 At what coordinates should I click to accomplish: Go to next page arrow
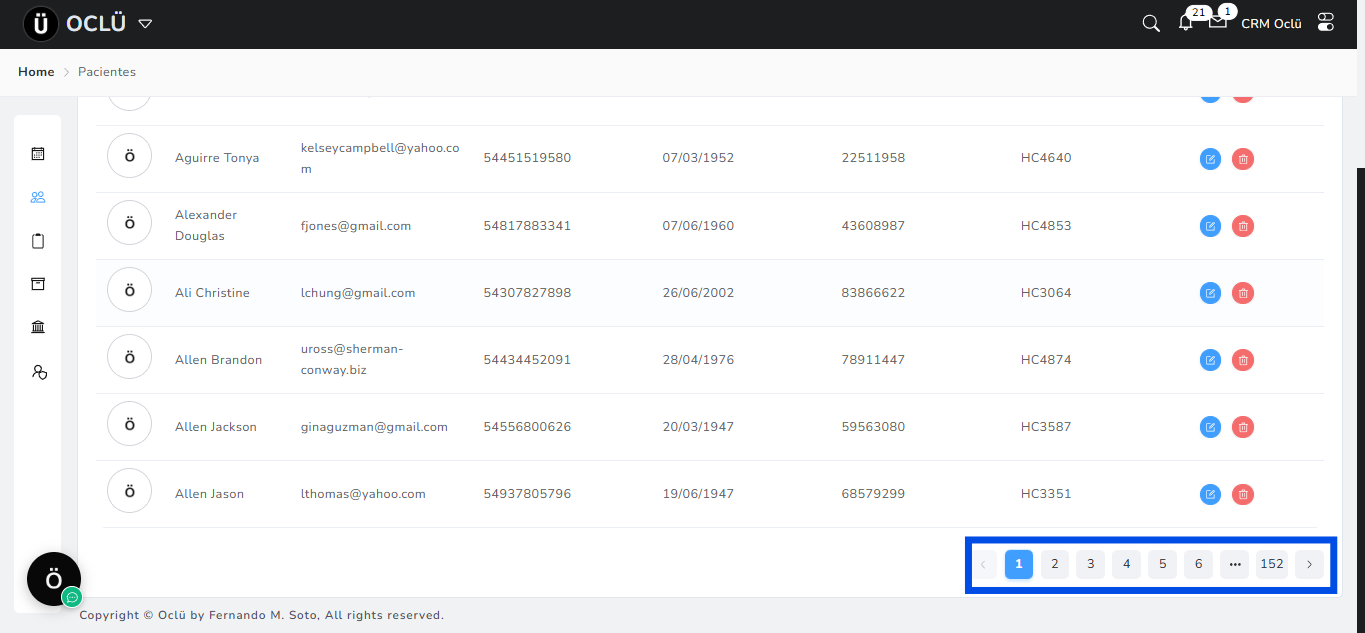click(1309, 564)
